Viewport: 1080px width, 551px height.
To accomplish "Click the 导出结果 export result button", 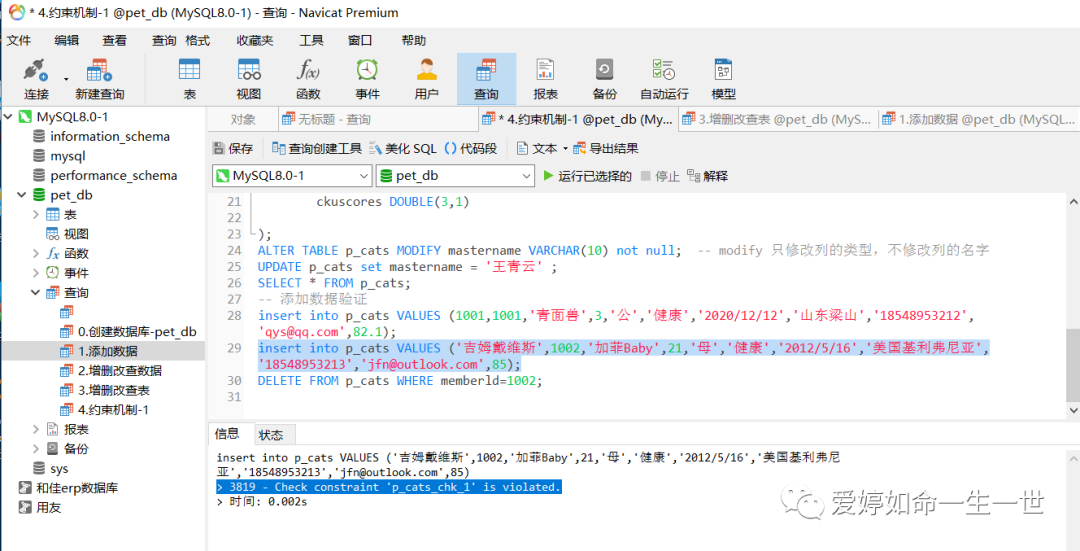I will coord(606,148).
